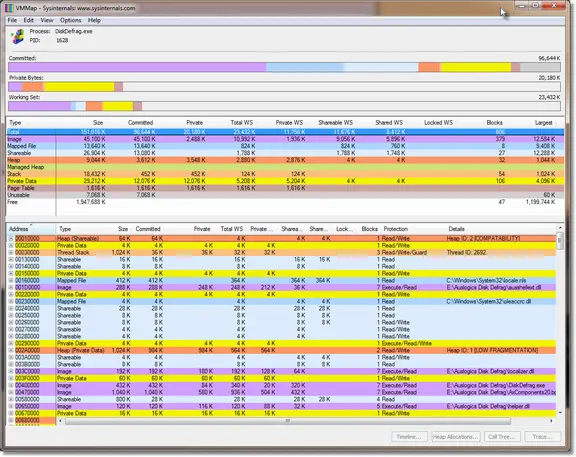The height and width of the screenshot is (457, 576).
Task: Select the Page Table summary row
Action: (285, 188)
